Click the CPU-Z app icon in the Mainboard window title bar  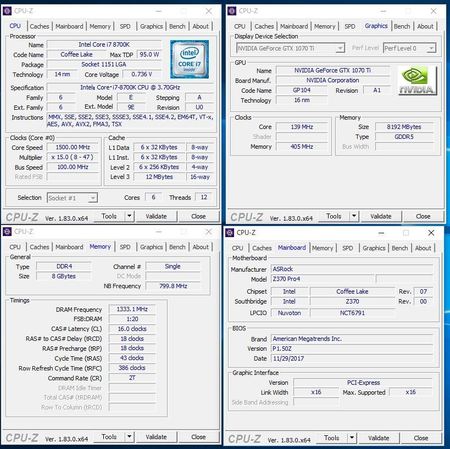point(230,232)
